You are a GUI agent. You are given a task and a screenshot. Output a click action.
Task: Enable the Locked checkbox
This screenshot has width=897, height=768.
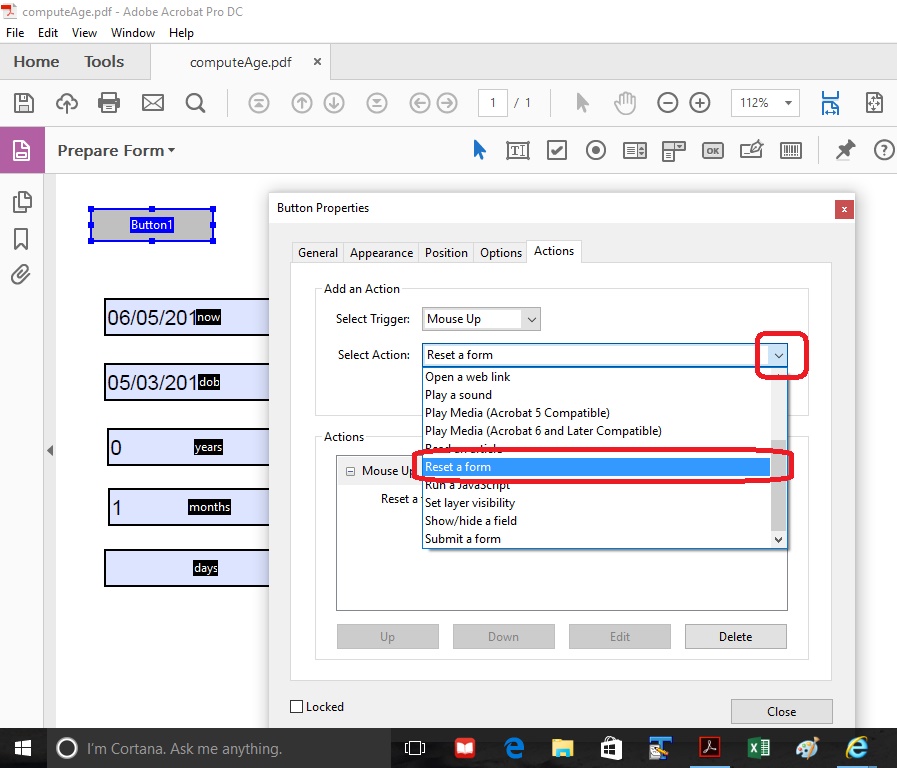(295, 706)
